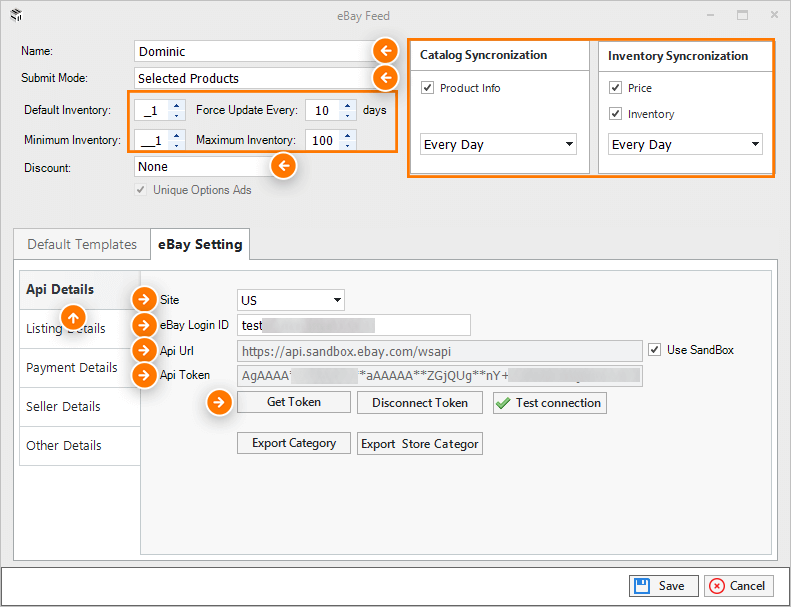The width and height of the screenshot is (791, 607).
Task: Click the Api Token field
Action: 439,376
